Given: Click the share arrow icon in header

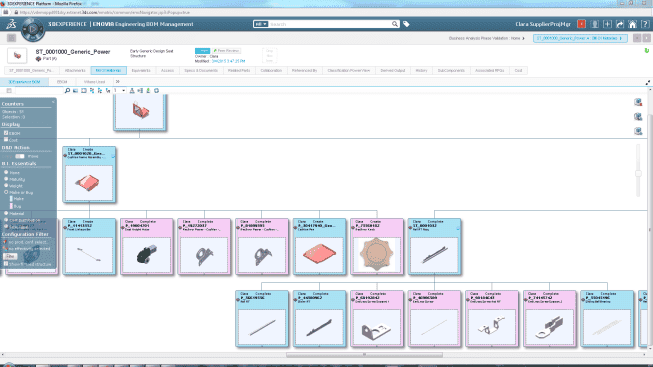Looking at the screenshot, I should click(x=620, y=24).
